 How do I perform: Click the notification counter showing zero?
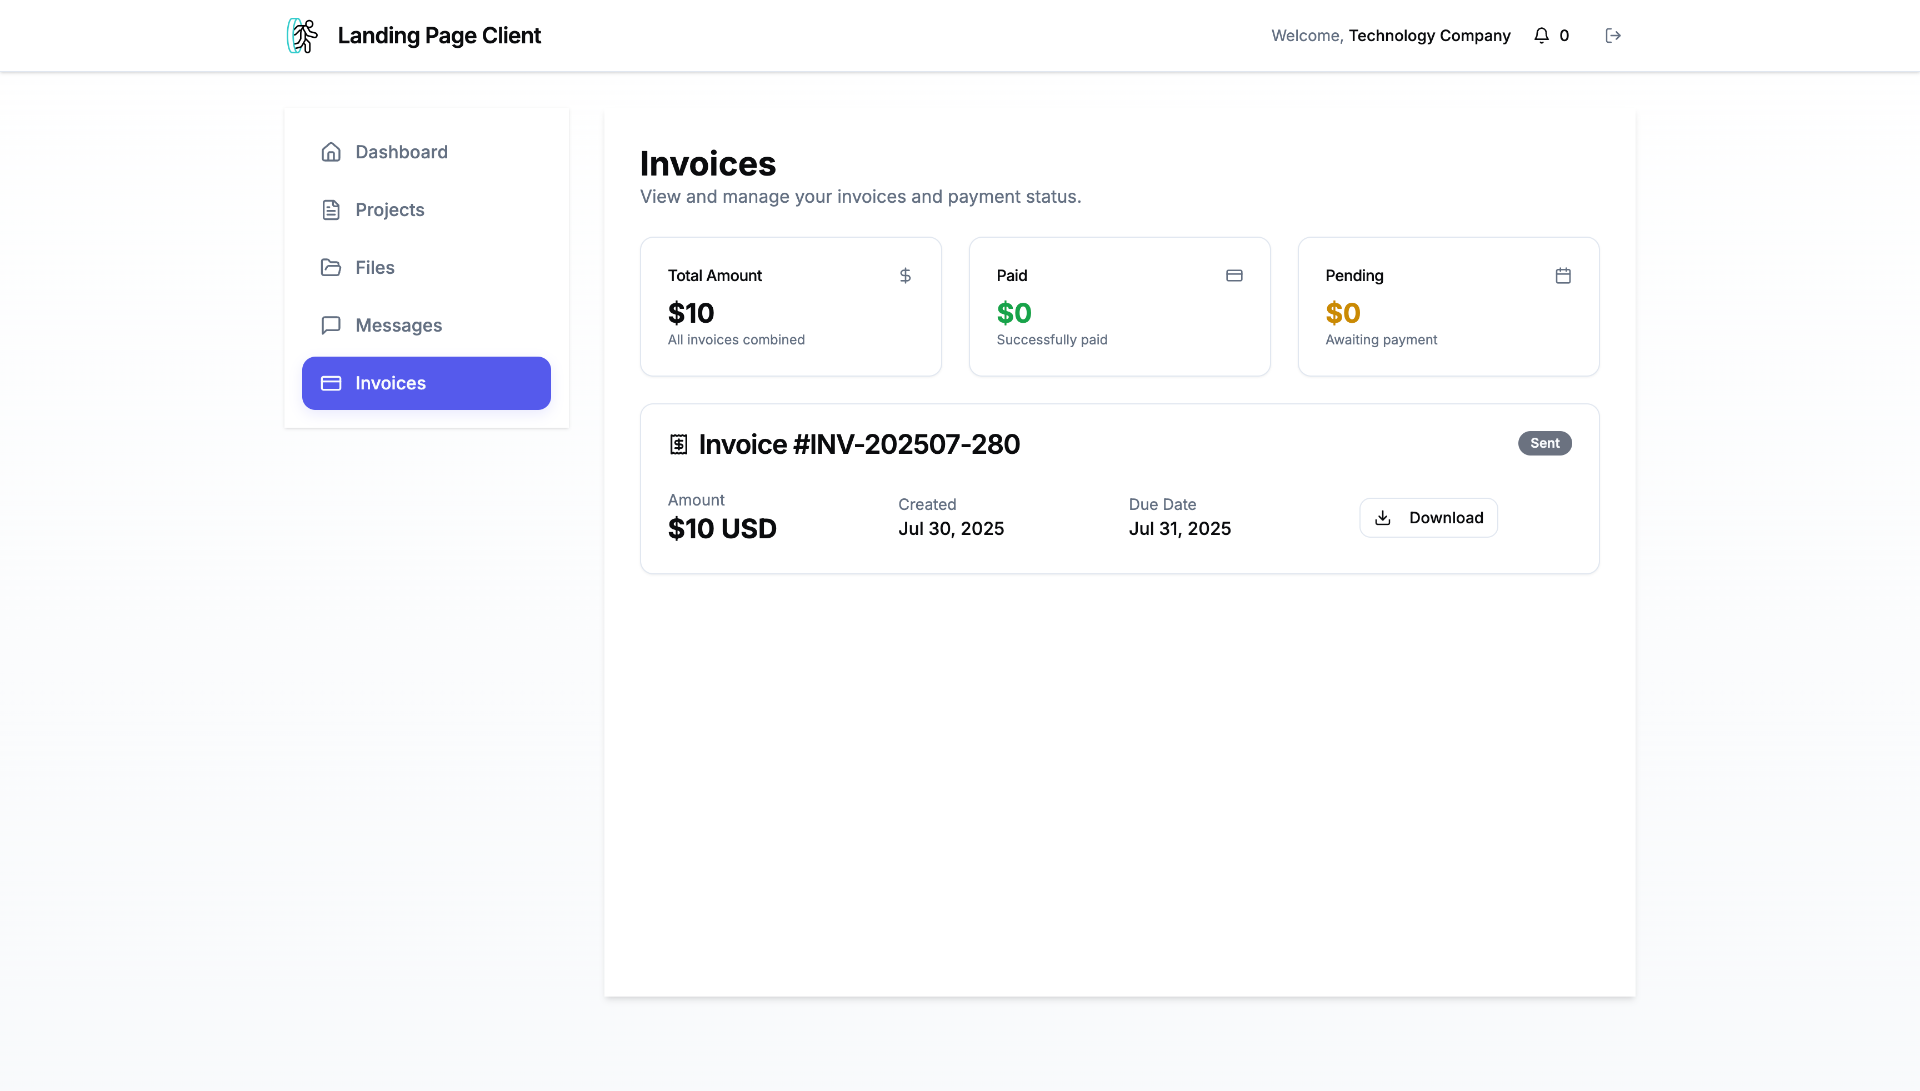coord(1566,35)
